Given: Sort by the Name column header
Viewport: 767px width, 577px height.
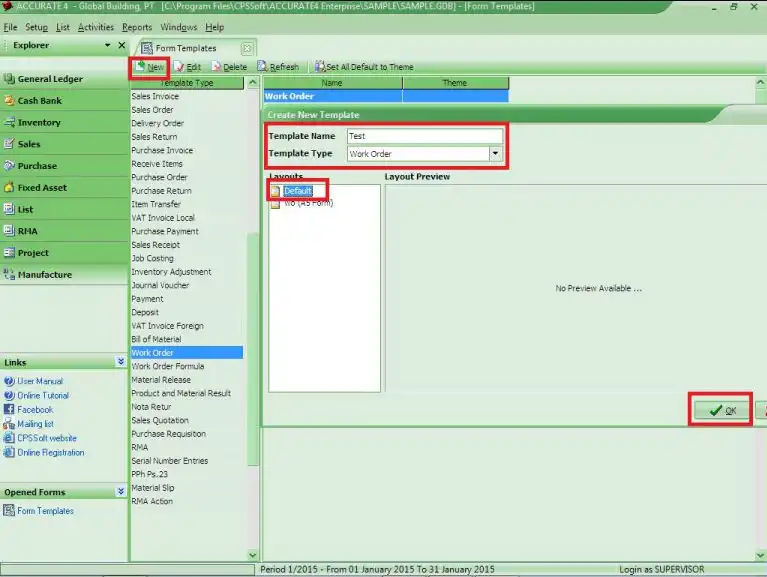Looking at the screenshot, I should pos(332,83).
